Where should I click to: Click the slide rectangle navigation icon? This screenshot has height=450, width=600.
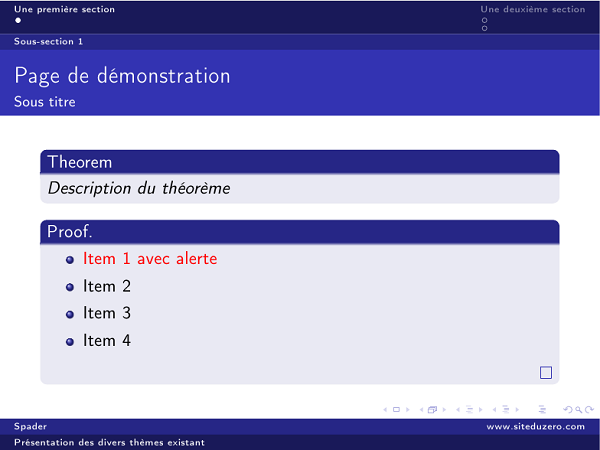tap(396, 409)
